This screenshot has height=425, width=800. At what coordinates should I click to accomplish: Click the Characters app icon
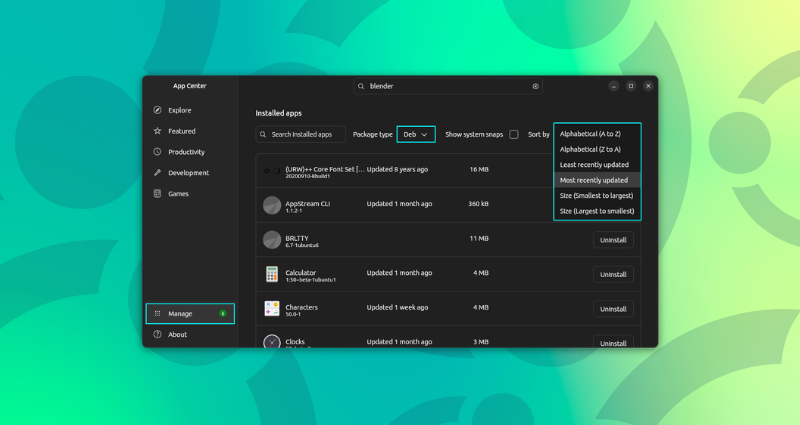(272, 308)
